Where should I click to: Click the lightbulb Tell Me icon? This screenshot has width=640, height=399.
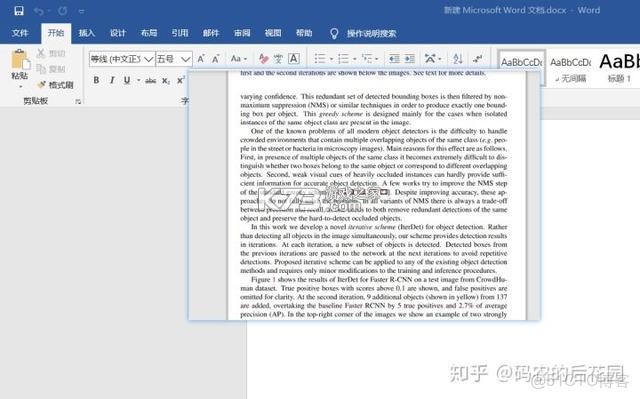point(334,33)
